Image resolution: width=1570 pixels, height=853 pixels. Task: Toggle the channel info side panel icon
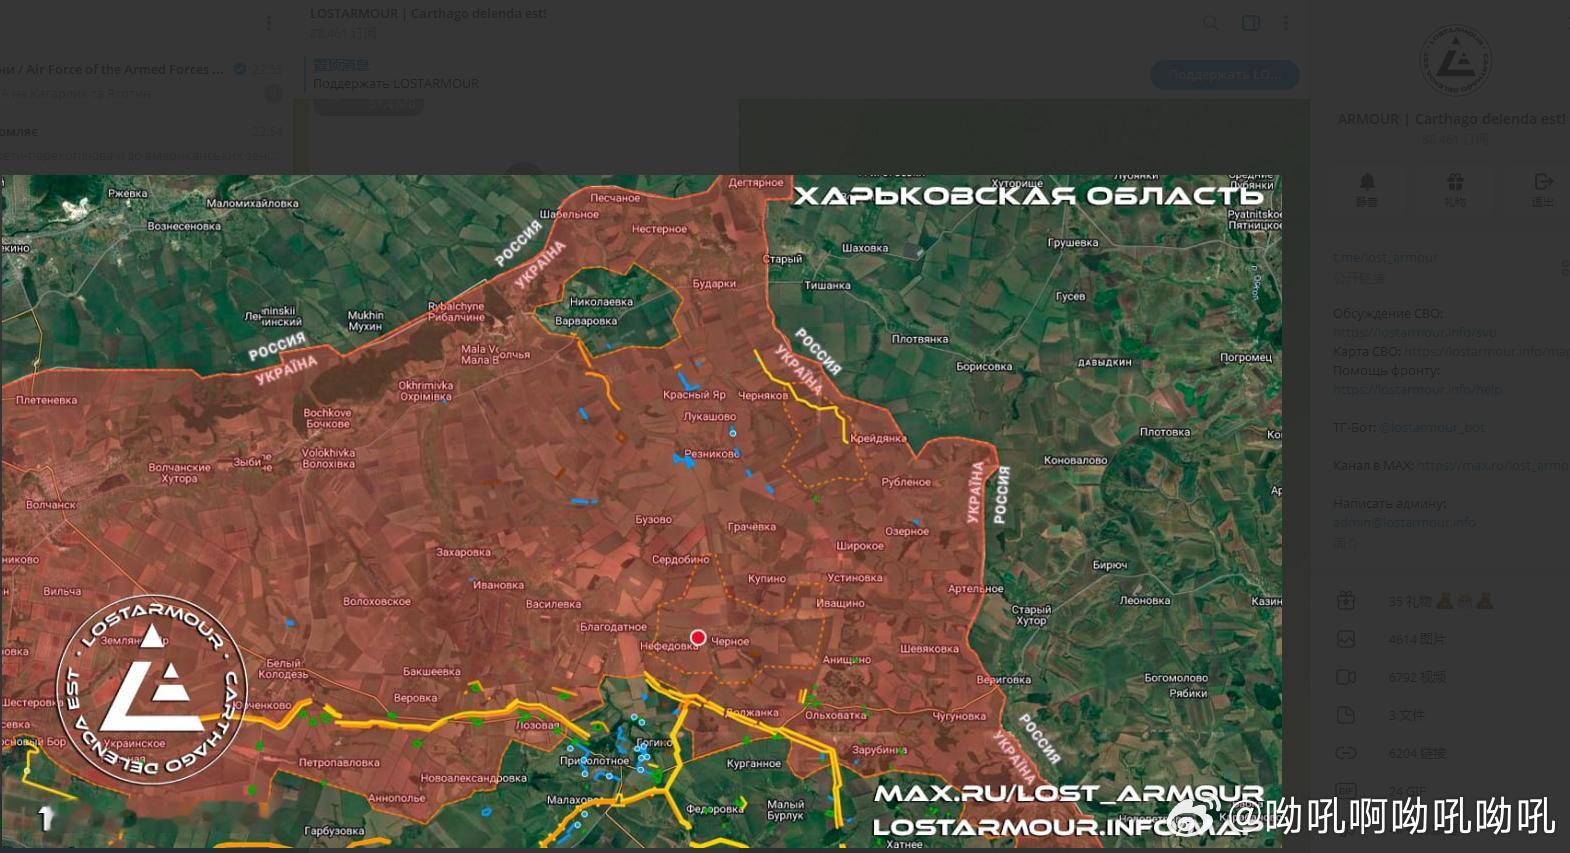click(x=1250, y=23)
